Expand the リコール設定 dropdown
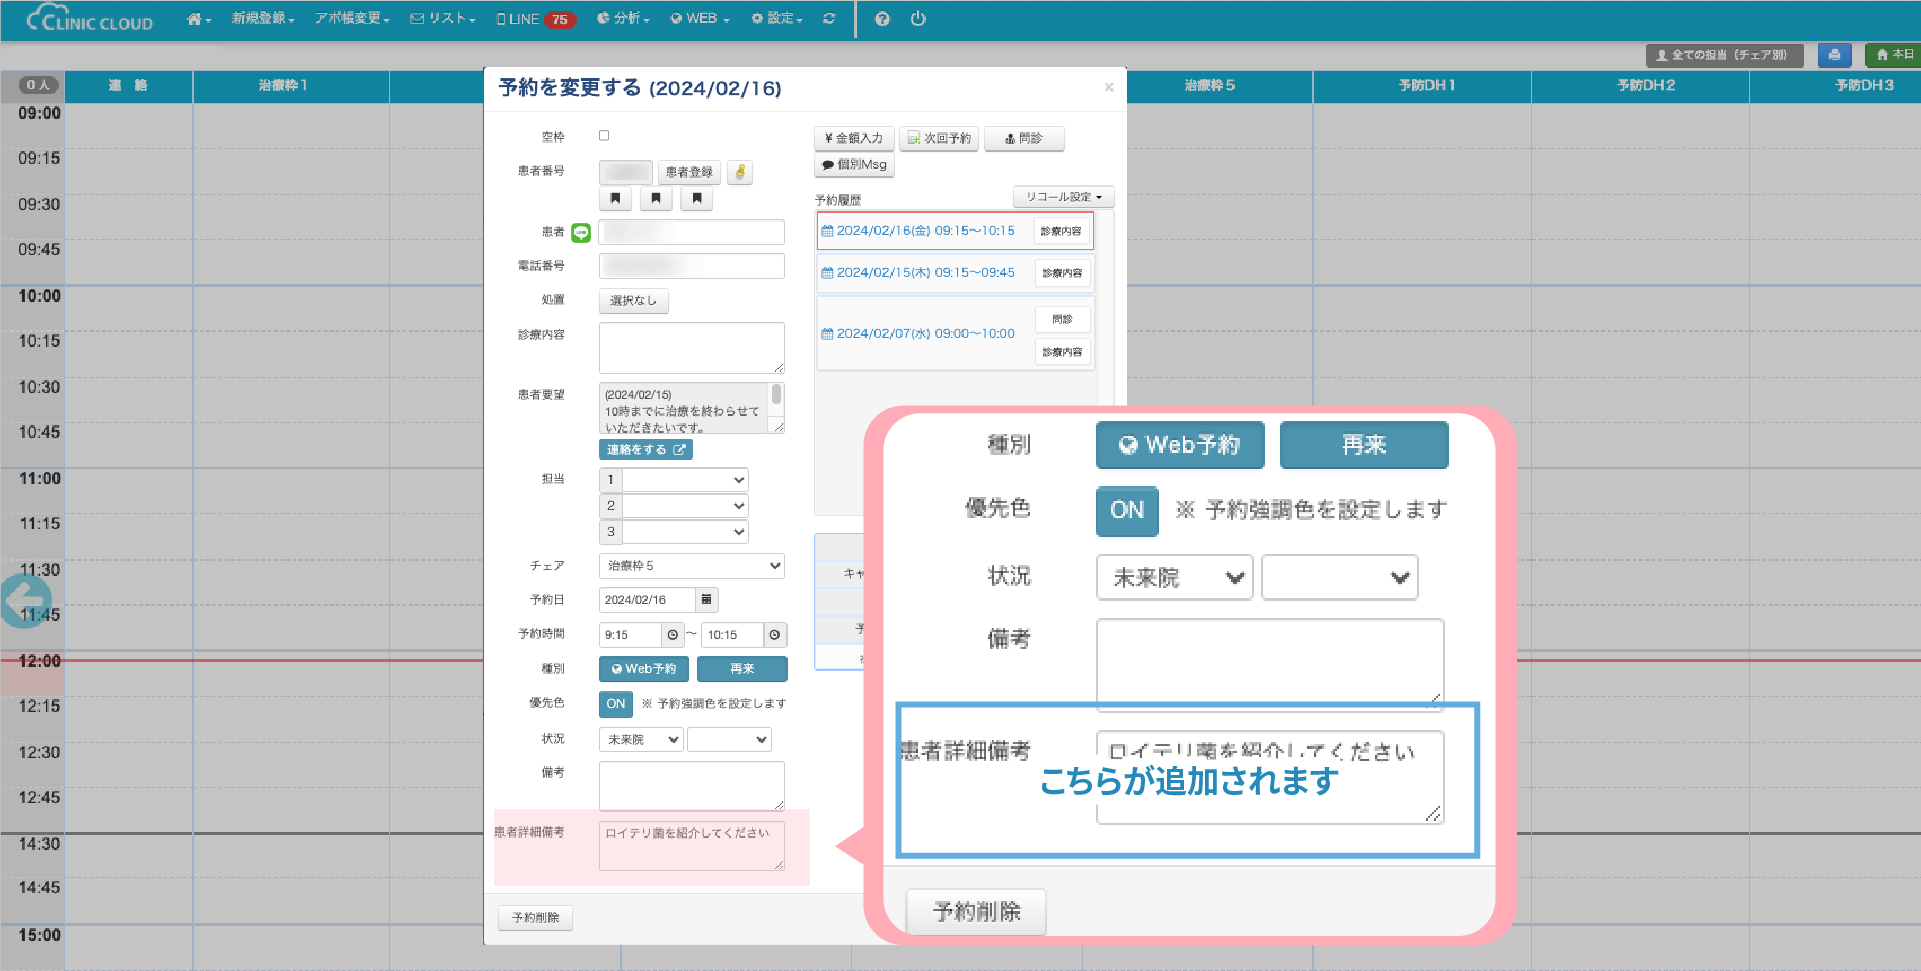Screen dimensions: 1921x971 click(1063, 197)
